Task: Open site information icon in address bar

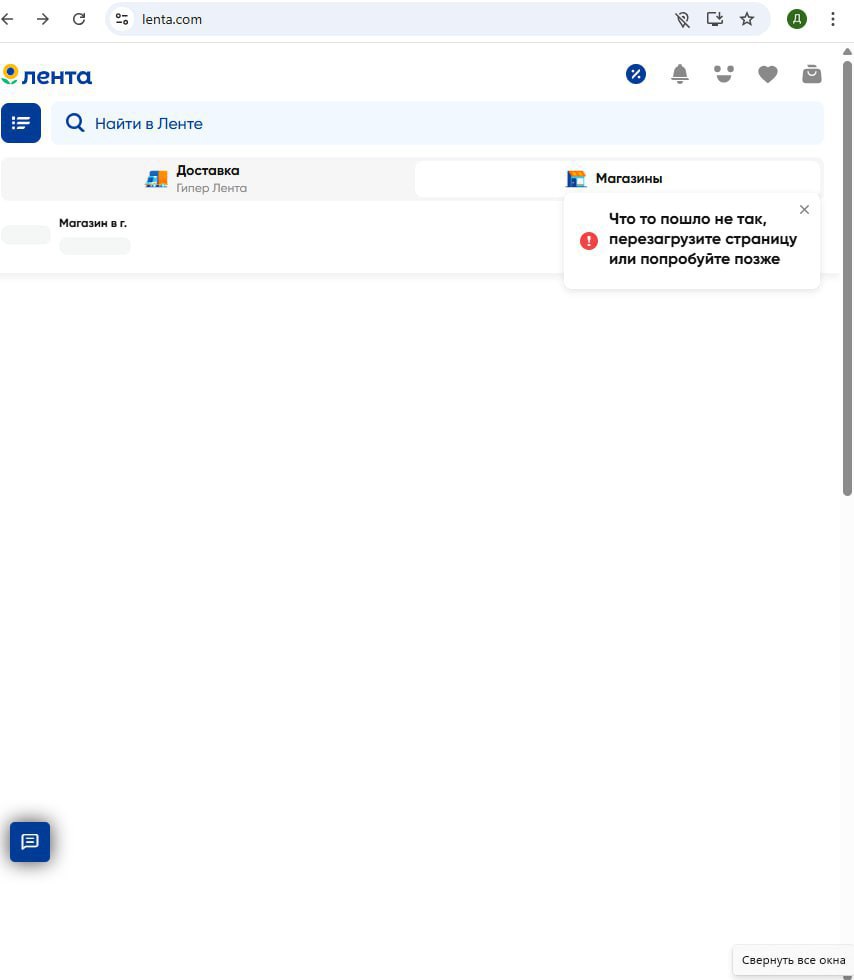Action: [x=122, y=19]
